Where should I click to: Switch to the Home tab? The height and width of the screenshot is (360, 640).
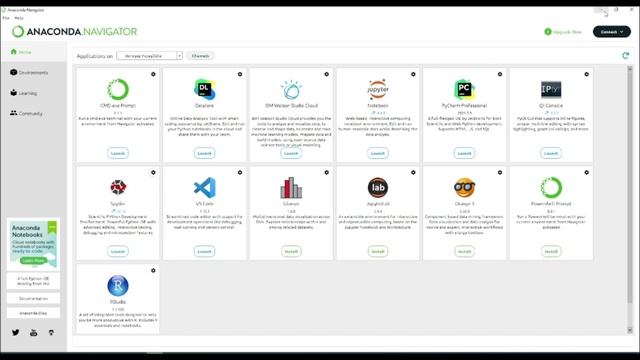[x=33, y=52]
